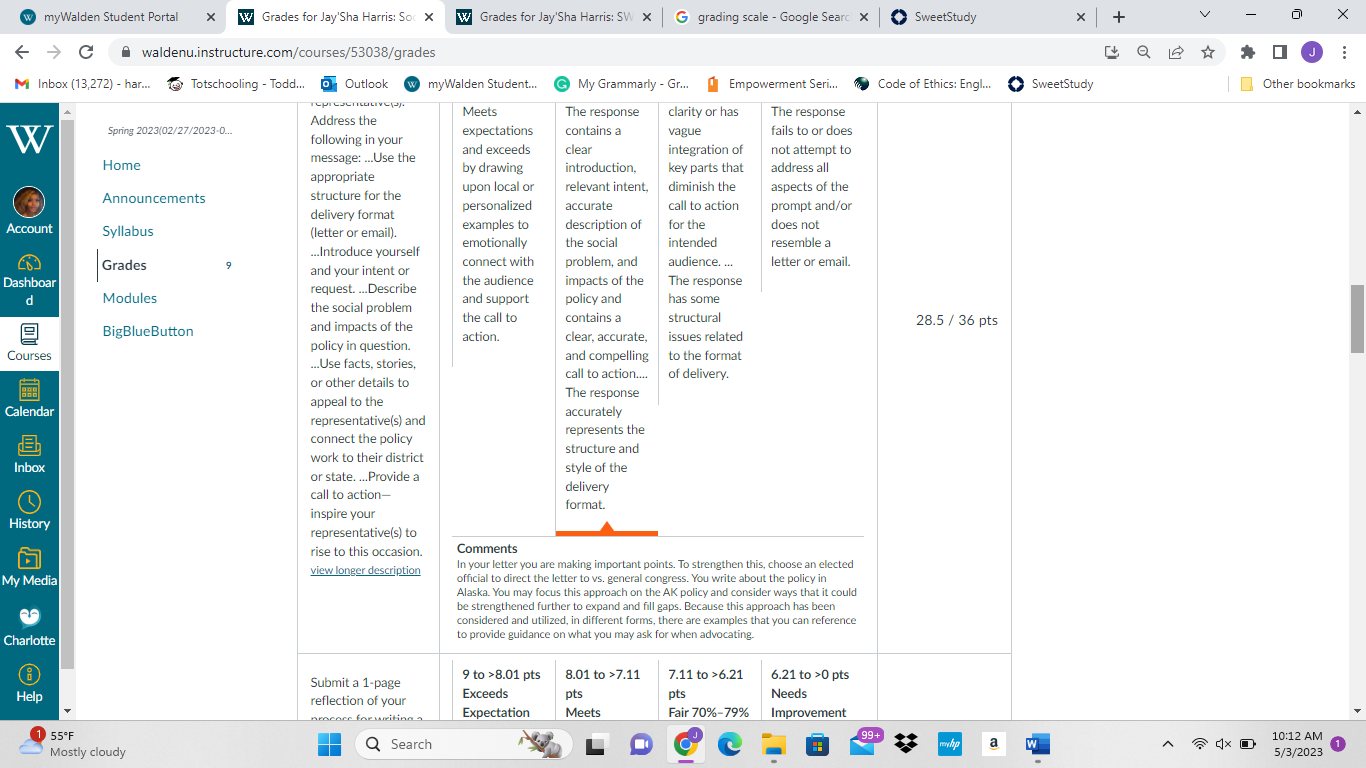Open Modules in course navigation
The height and width of the screenshot is (768, 1366).
[130, 298]
